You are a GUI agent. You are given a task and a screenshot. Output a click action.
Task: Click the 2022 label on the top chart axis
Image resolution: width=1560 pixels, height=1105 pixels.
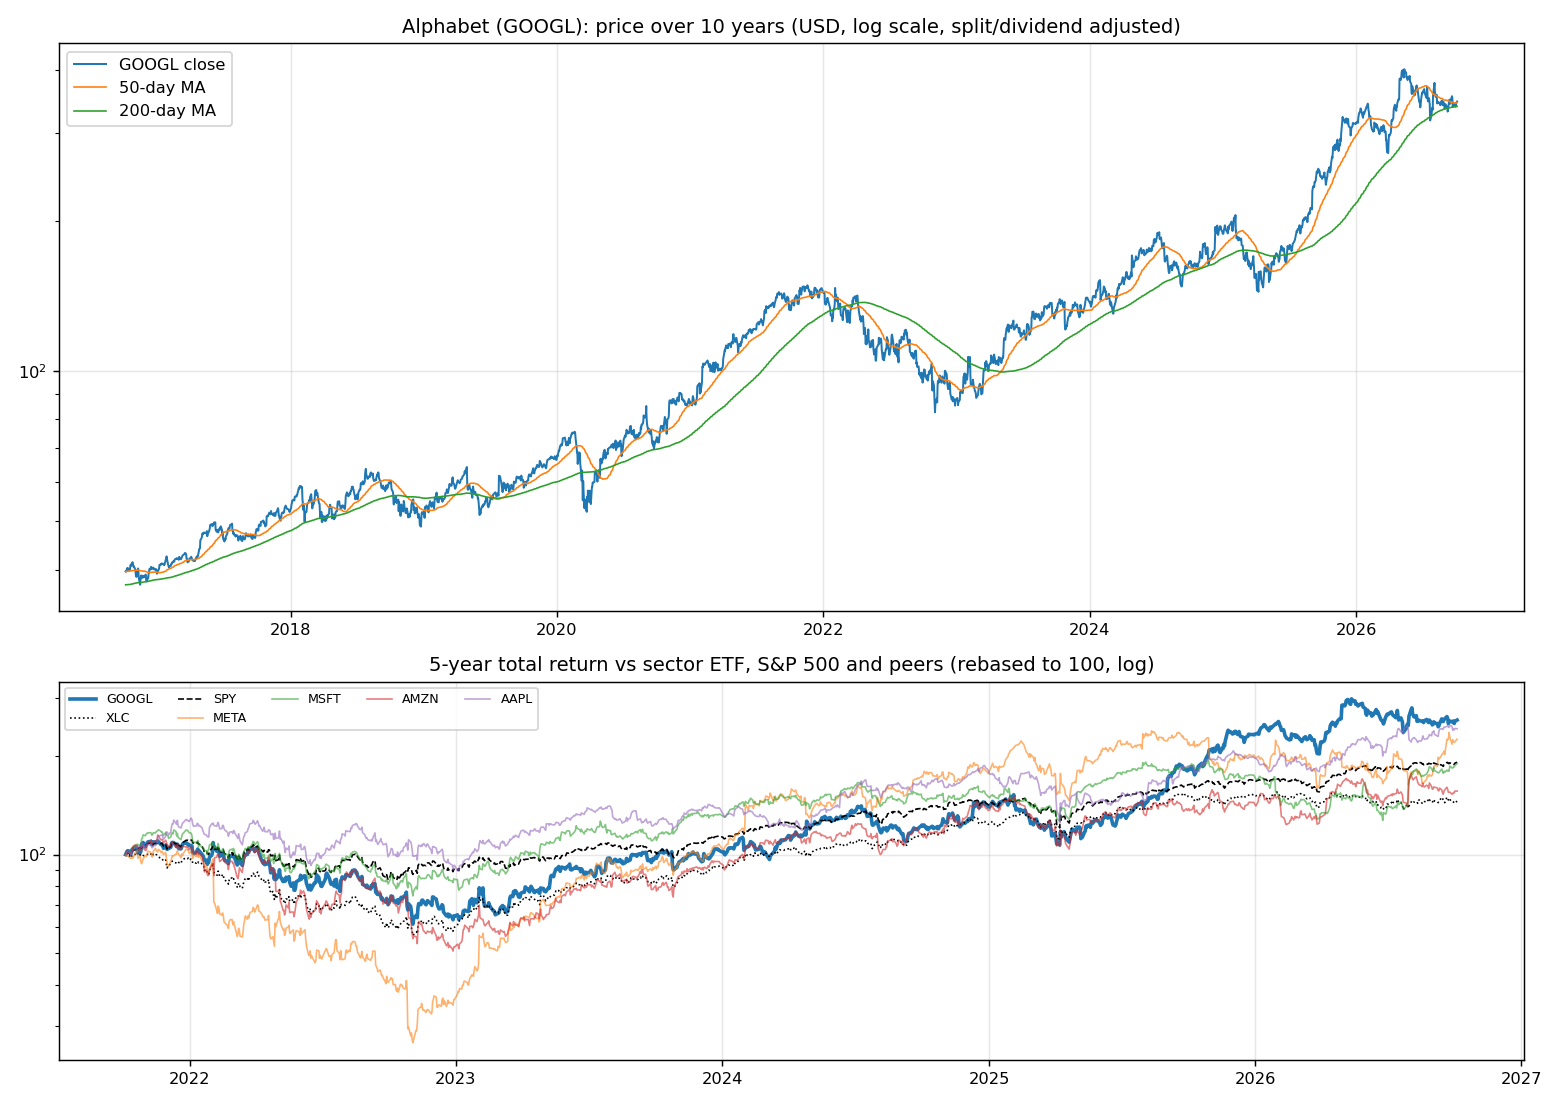pyautogui.click(x=823, y=629)
